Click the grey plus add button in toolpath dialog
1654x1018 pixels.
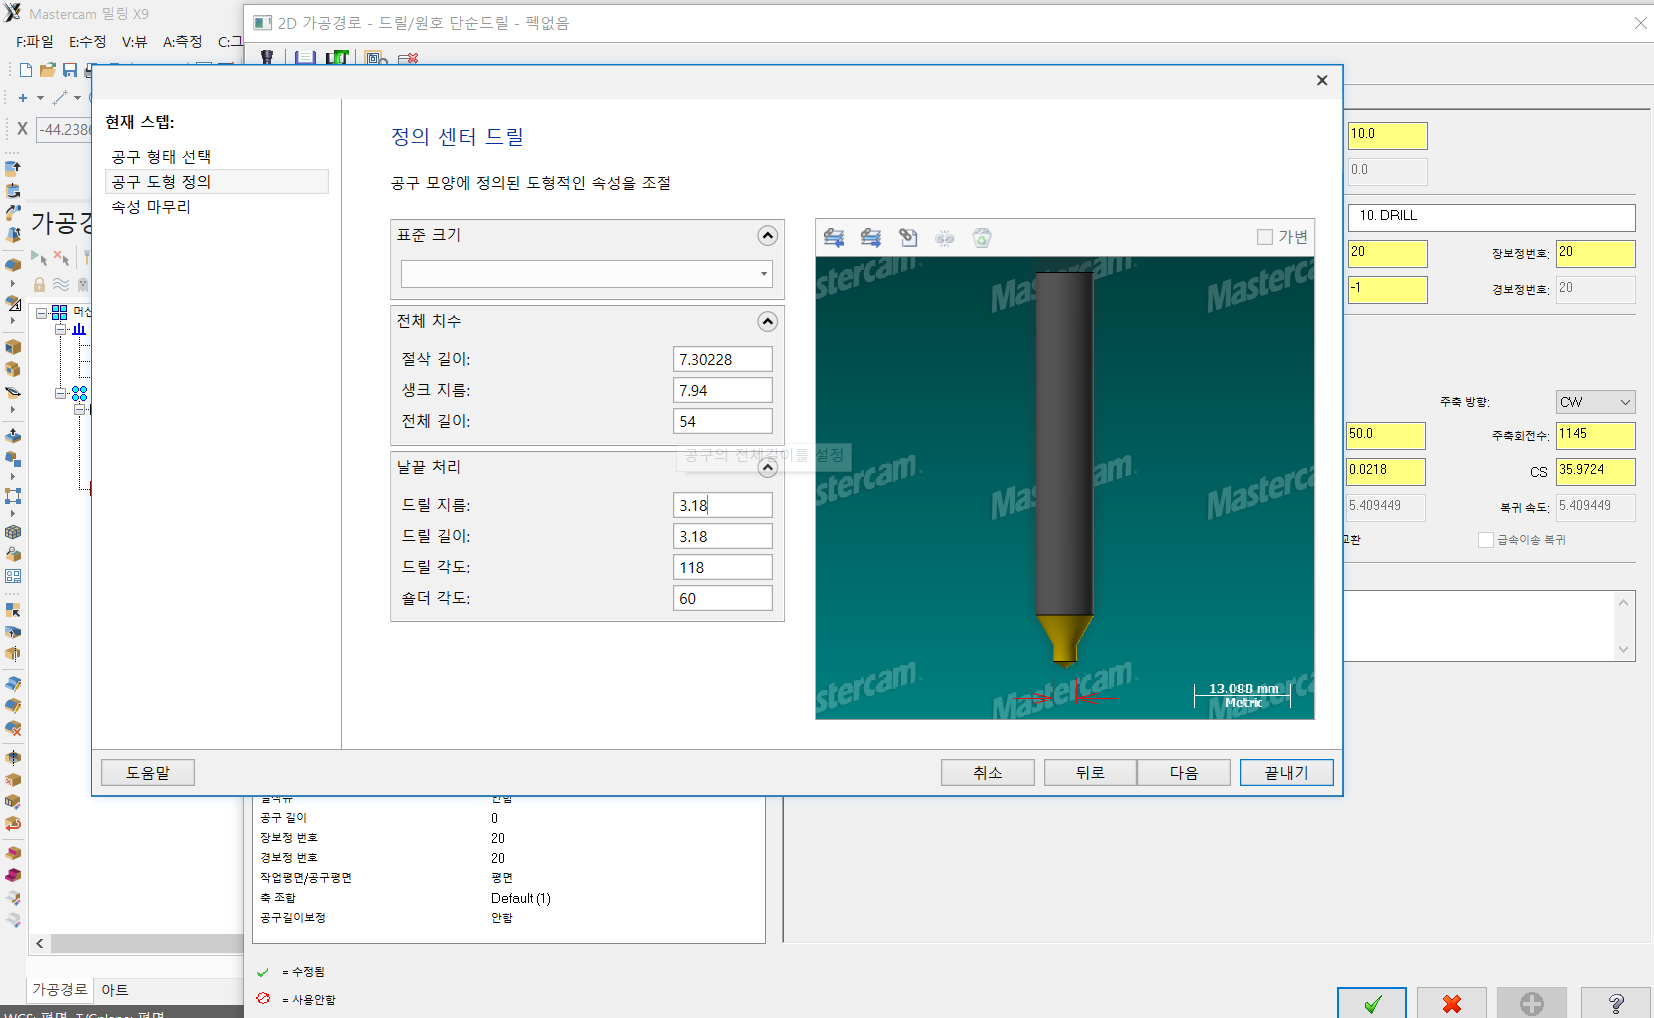[x=1532, y=1003]
